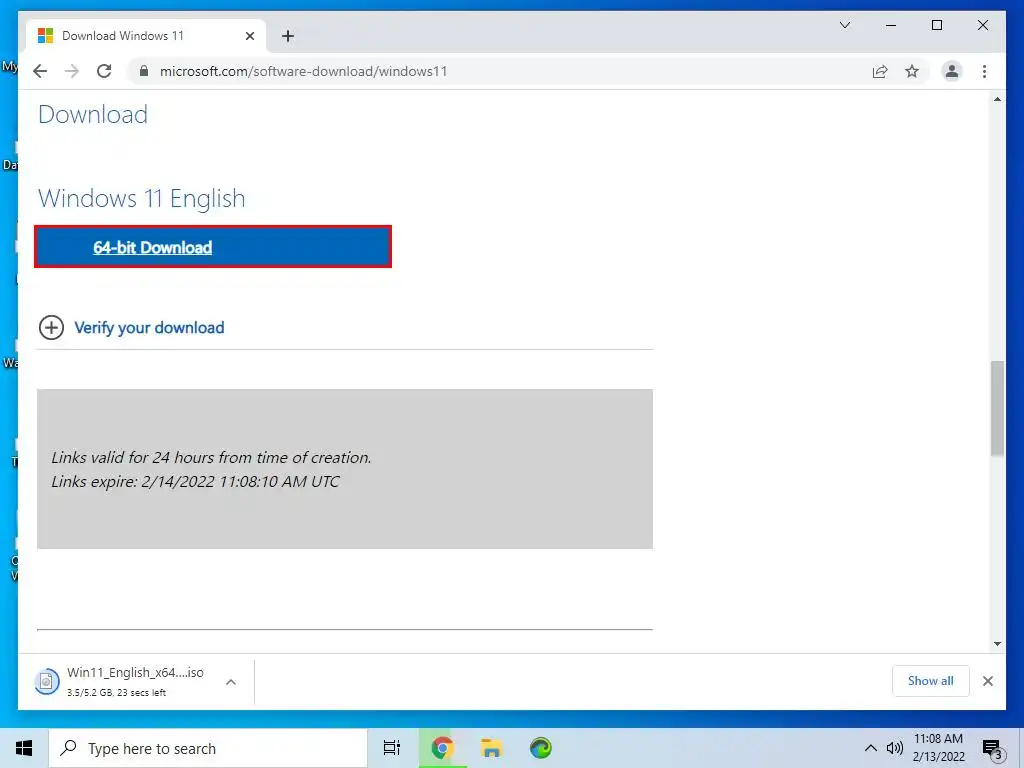Expand the Verify your download section
This screenshot has height=768, width=1024.
(x=51, y=327)
